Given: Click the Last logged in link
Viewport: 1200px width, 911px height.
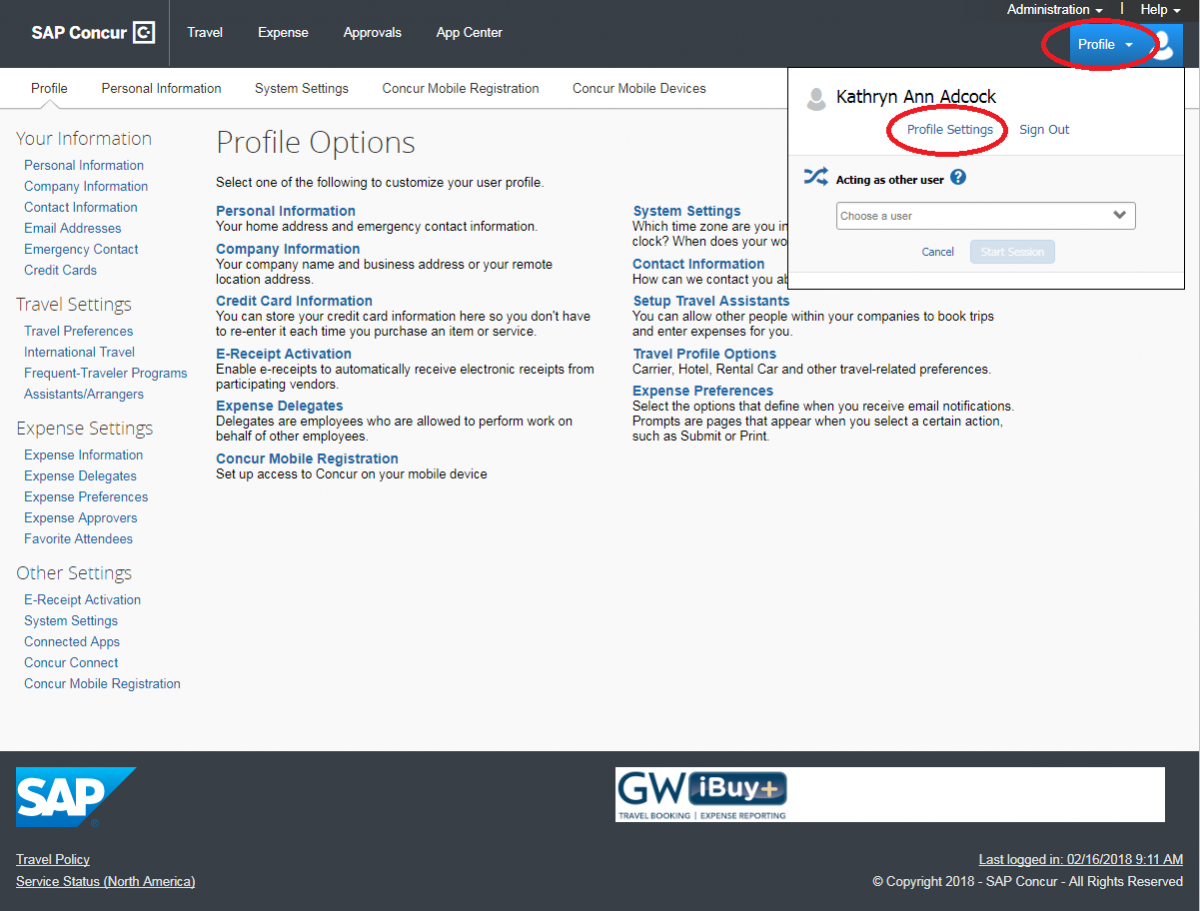Looking at the screenshot, I should 1080,859.
